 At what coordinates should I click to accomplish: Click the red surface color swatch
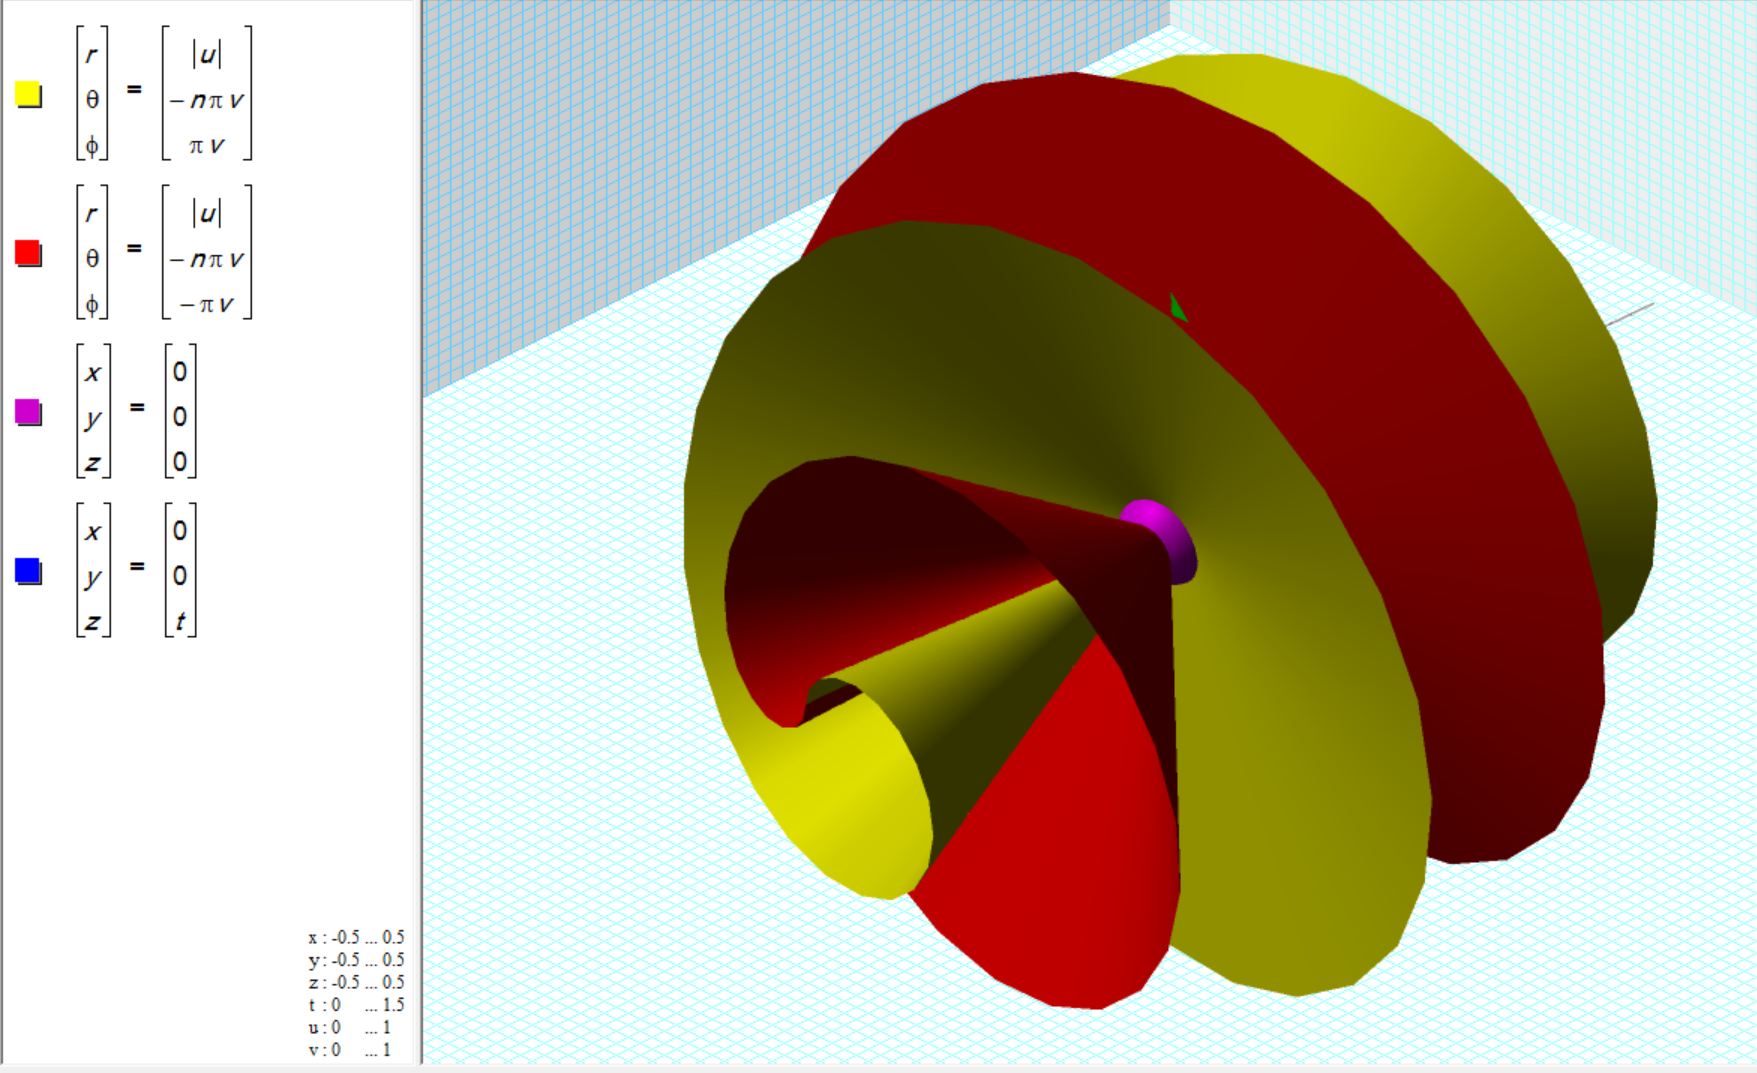point(29,254)
